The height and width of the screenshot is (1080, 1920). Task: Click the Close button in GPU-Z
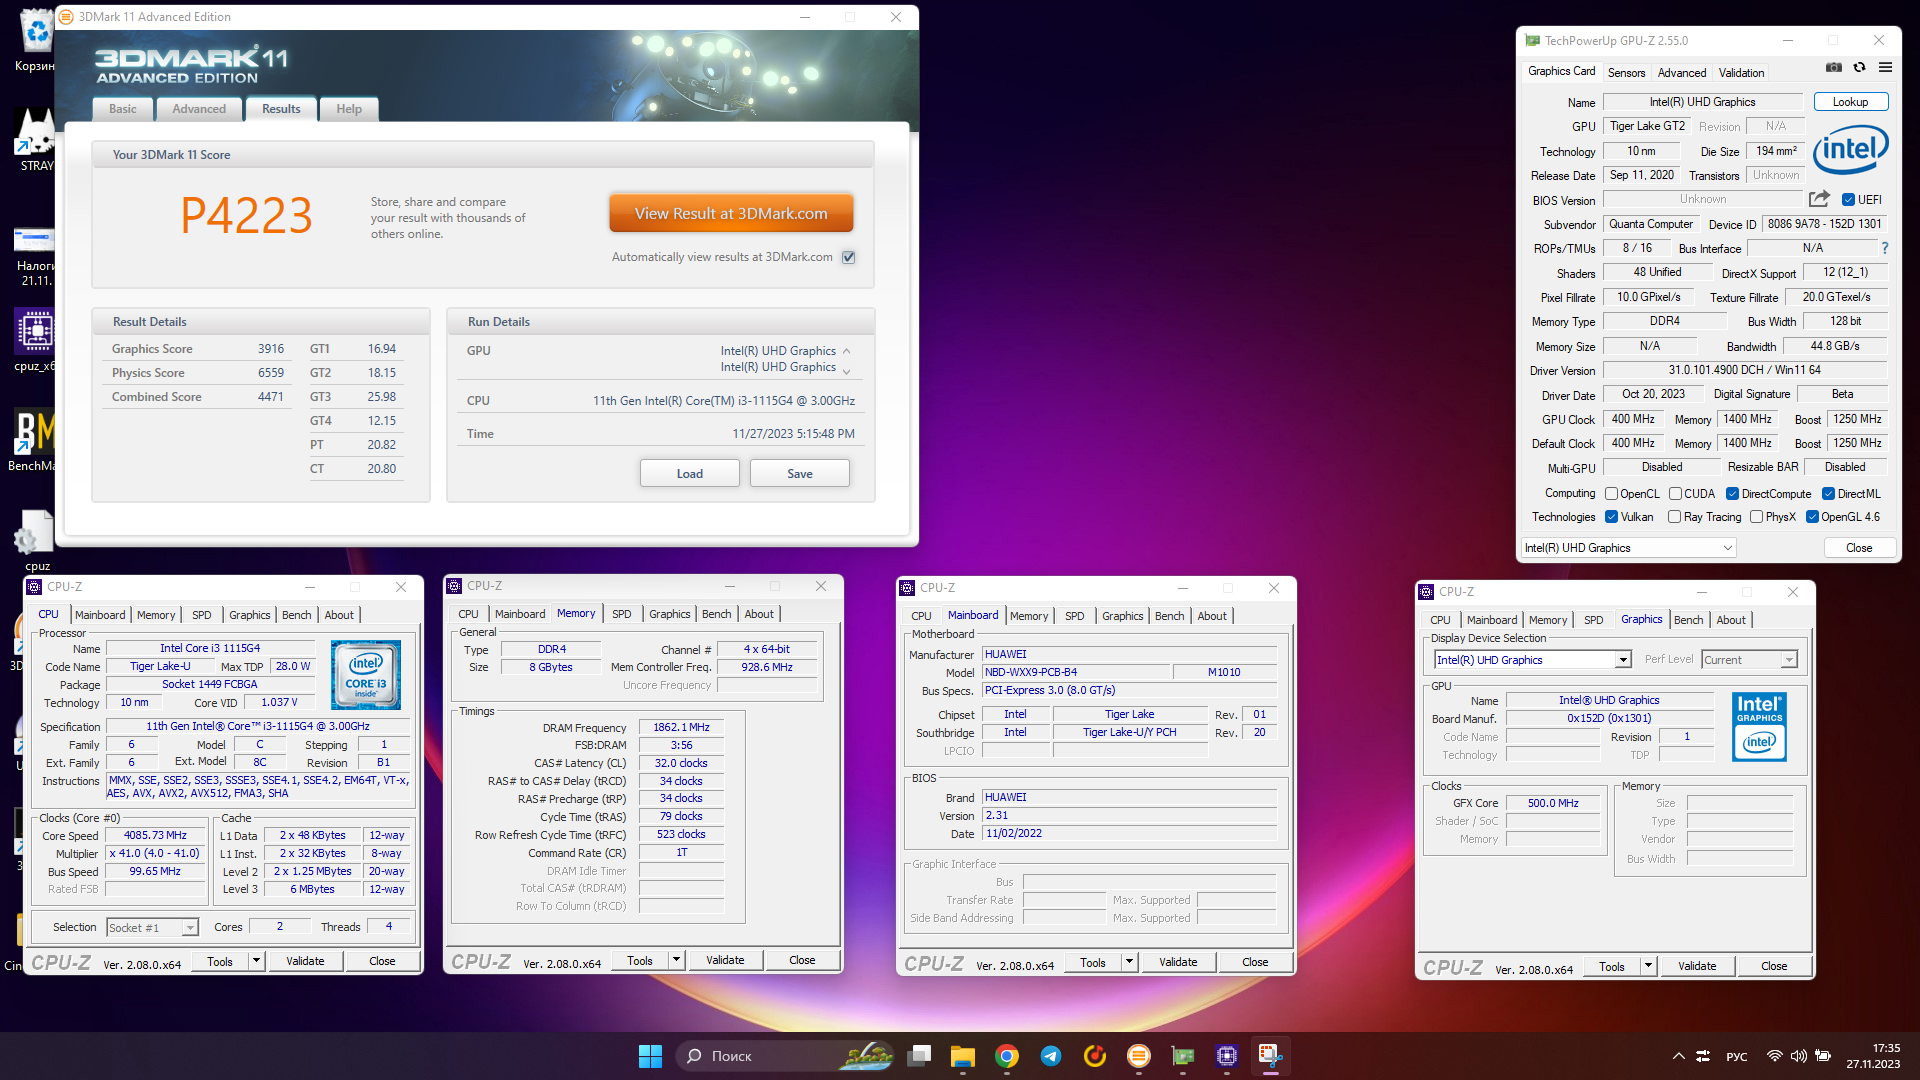coord(1859,548)
